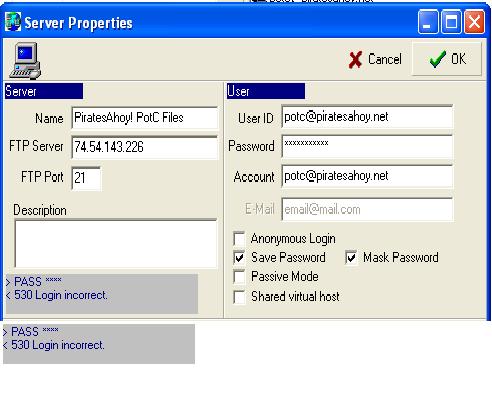Click the computer server icon below title bar
The width and height of the screenshot is (492, 399).
pos(25,61)
